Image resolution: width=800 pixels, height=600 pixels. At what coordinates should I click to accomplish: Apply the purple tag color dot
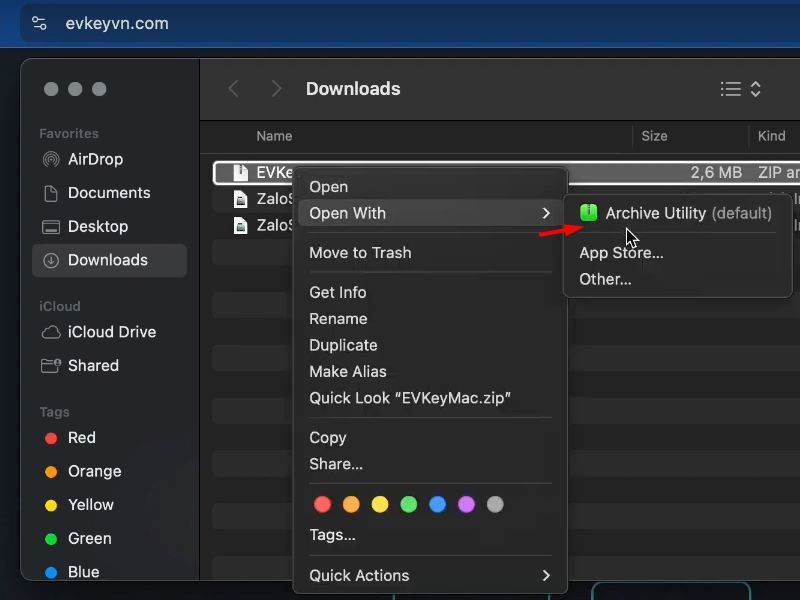466,505
